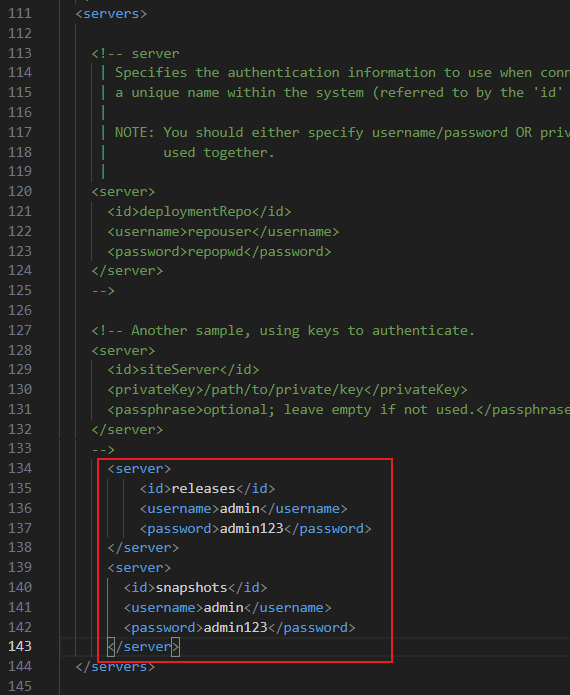This screenshot has width=570, height=695.
Task: Click the commented <server> tag on line 128
Action: coord(123,351)
